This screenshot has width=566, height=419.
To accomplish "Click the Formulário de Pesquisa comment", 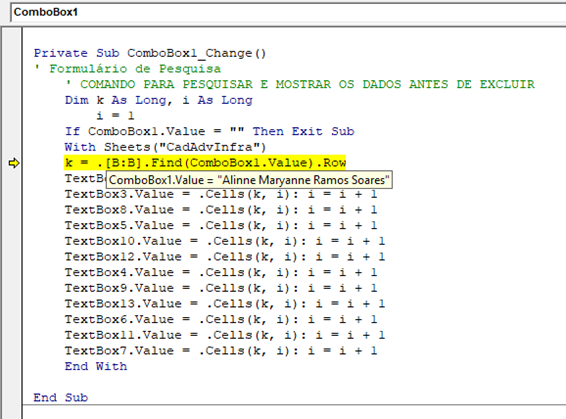I will [127, 69].
